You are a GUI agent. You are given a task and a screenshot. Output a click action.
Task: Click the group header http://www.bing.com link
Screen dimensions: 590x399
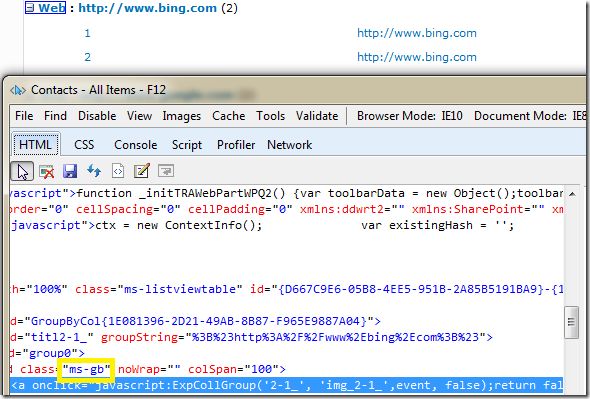[x=148, y=8]
